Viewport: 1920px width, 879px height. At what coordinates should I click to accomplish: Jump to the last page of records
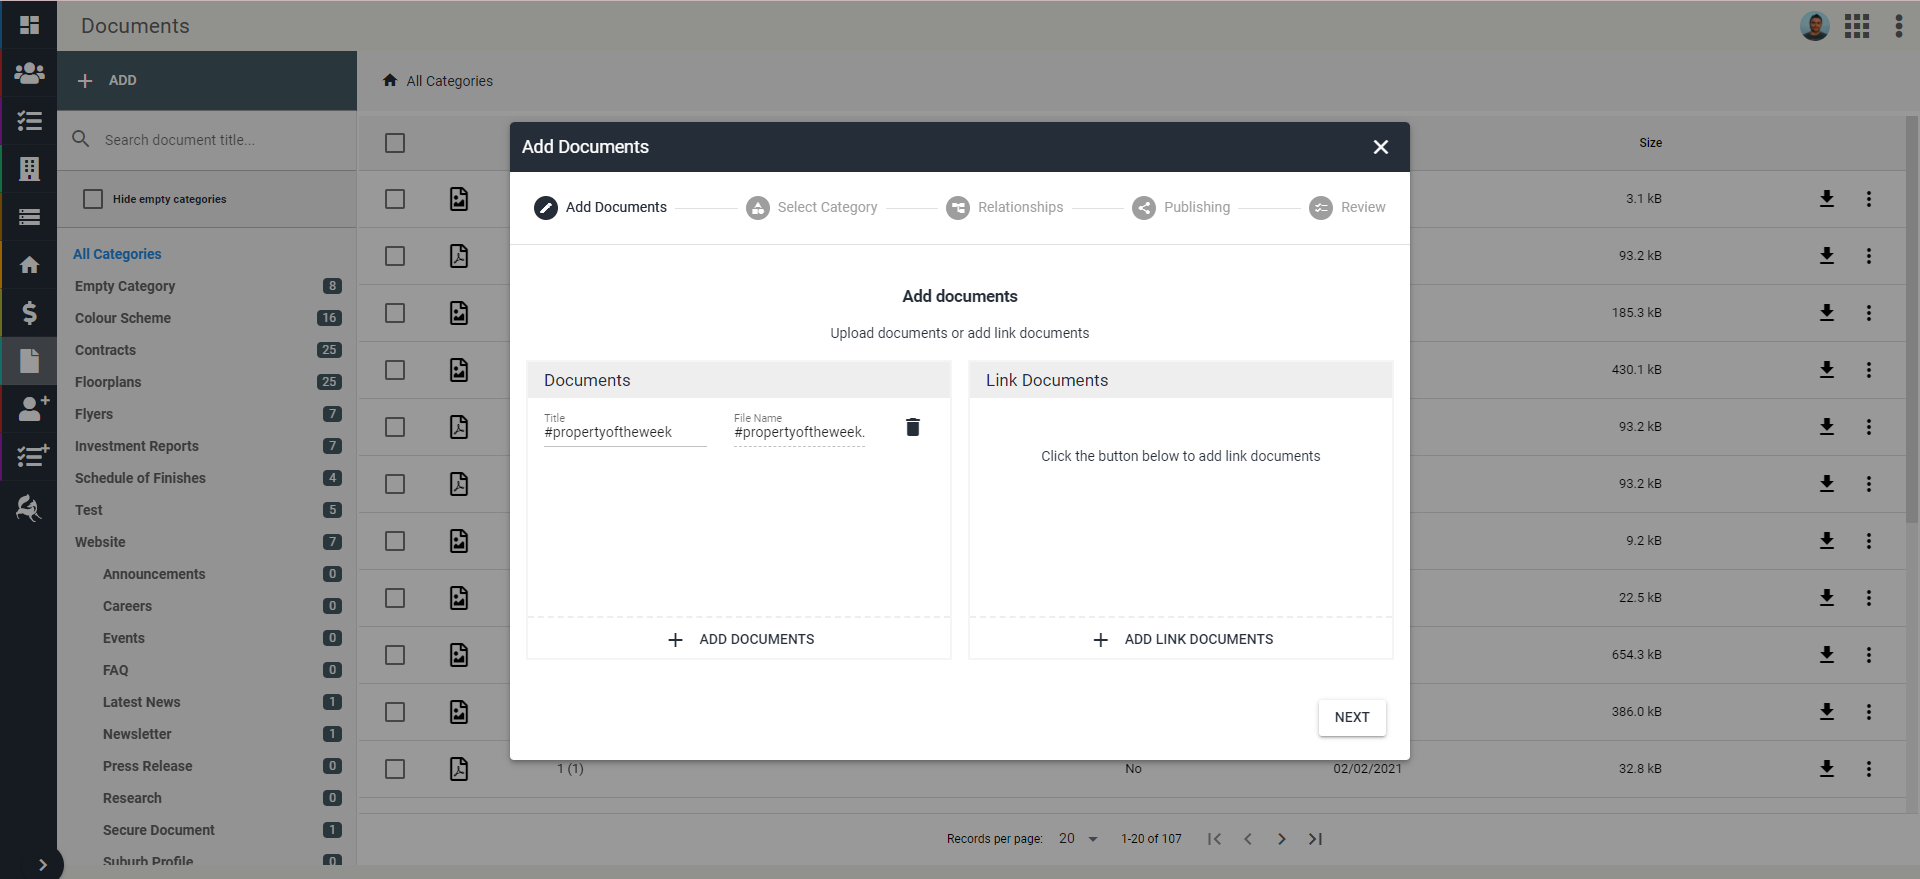tap(1316, 839)
